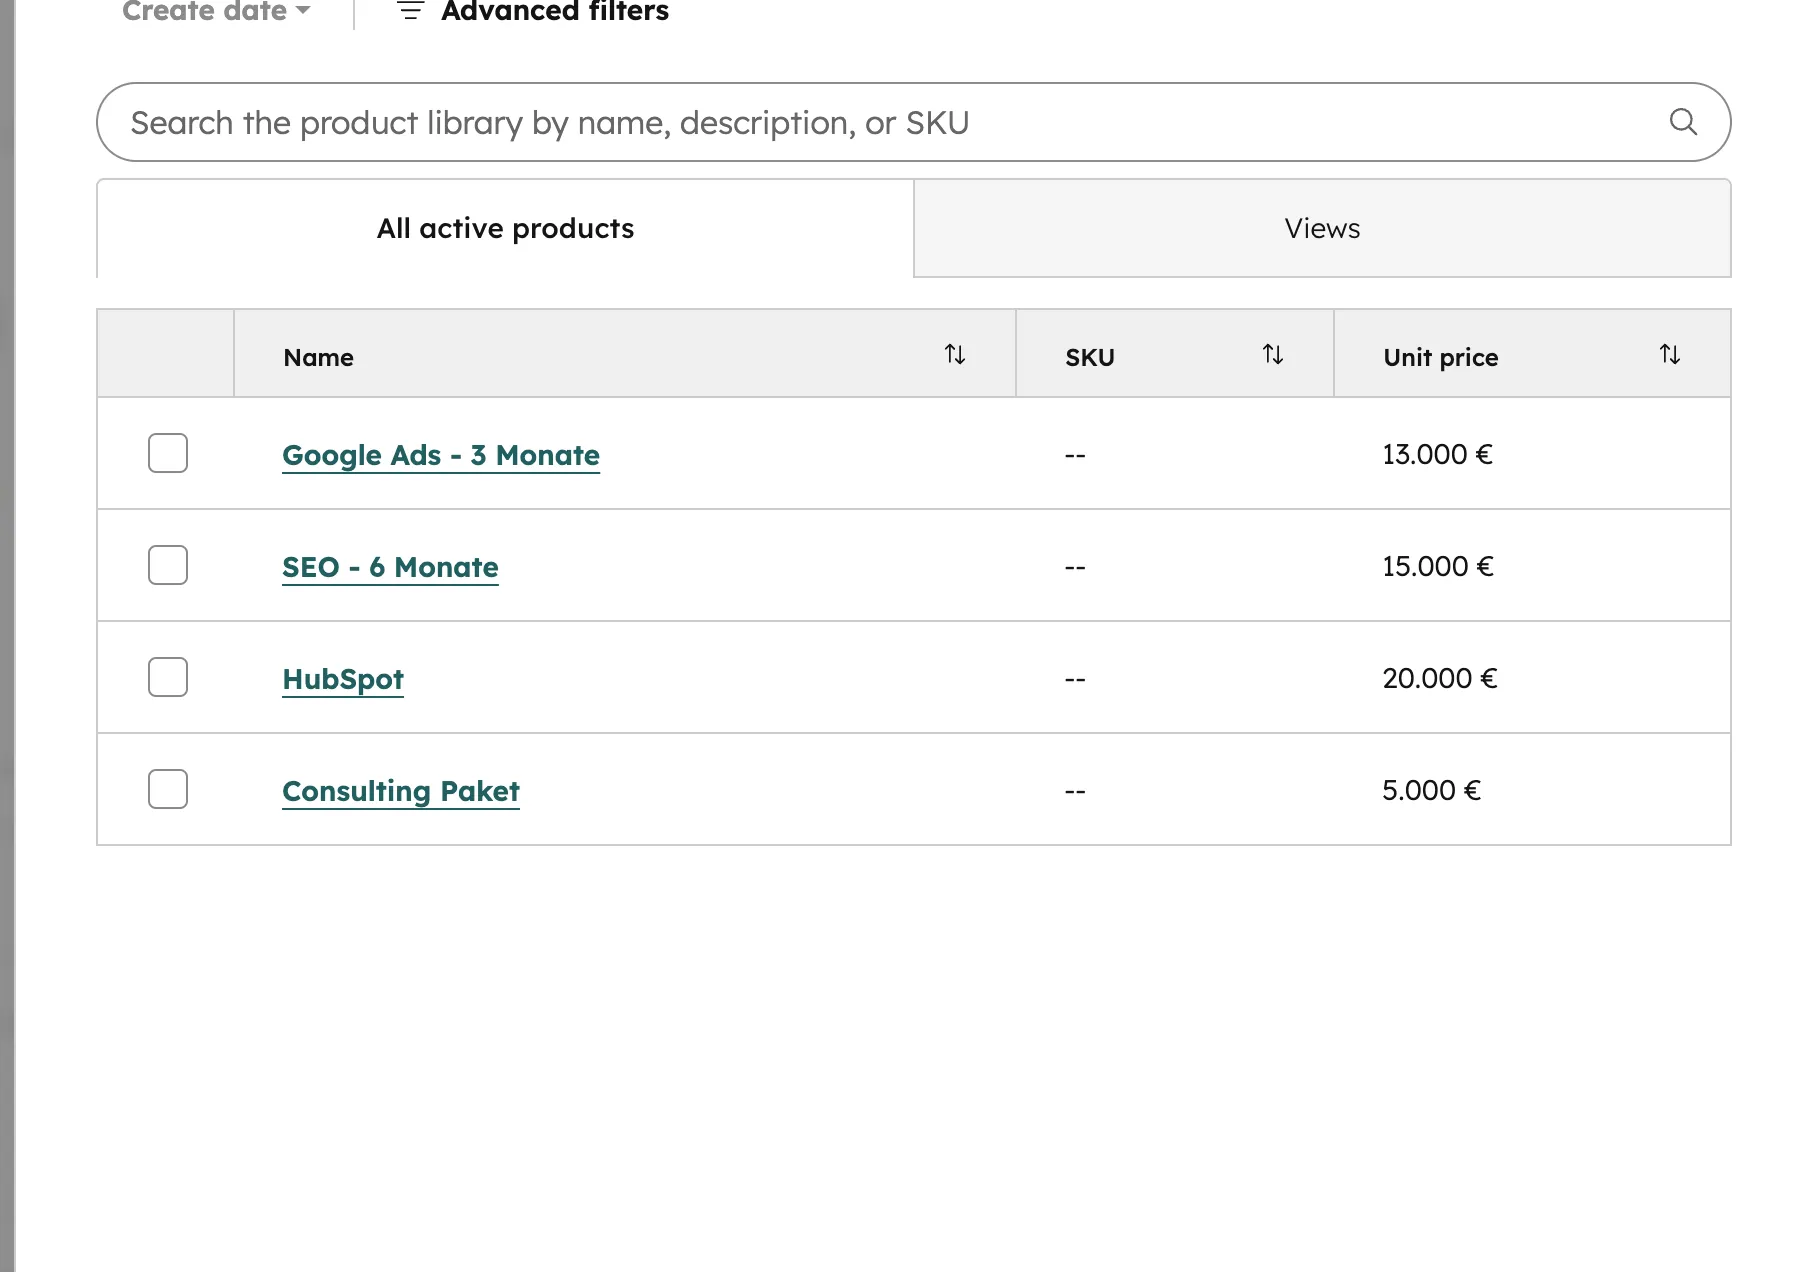Check the Consulting Paket row checkbox
Image resolution: width=1802 pixels, height=1272 pixels.
[167, 789]
